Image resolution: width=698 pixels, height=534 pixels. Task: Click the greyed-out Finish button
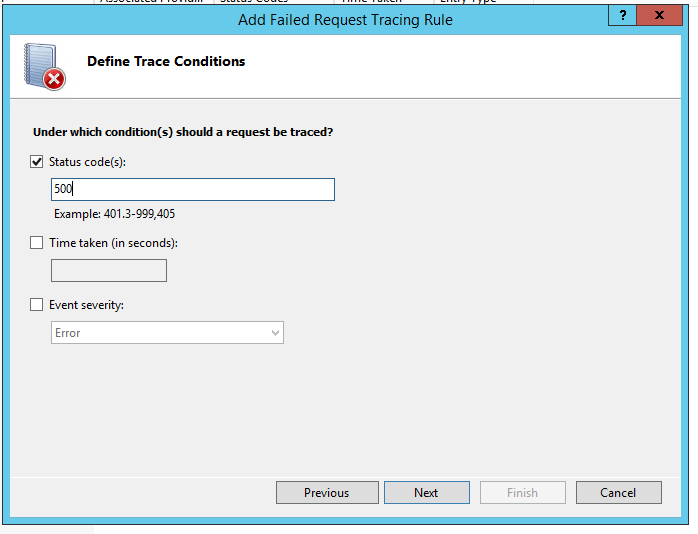click(523, 493)
